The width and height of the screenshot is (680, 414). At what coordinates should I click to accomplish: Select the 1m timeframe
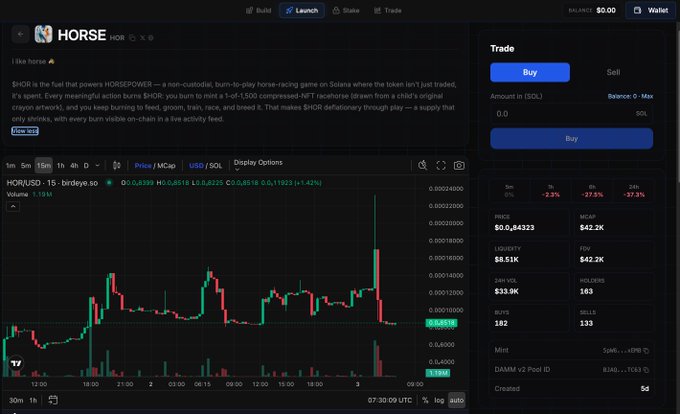click(x=11, y=166)
